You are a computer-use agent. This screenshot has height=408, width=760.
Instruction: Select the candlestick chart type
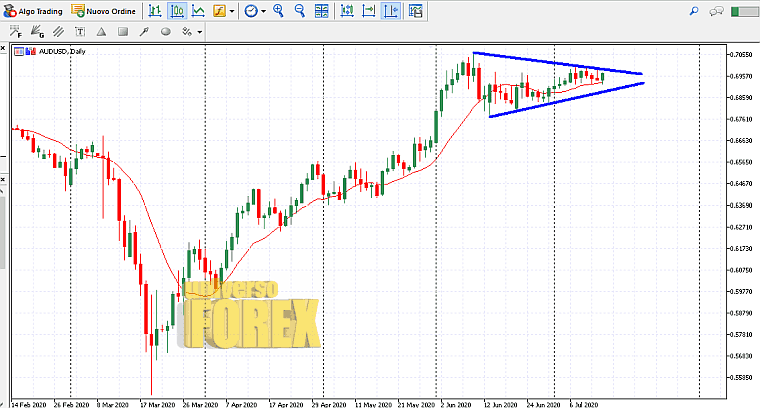(177, 11)
